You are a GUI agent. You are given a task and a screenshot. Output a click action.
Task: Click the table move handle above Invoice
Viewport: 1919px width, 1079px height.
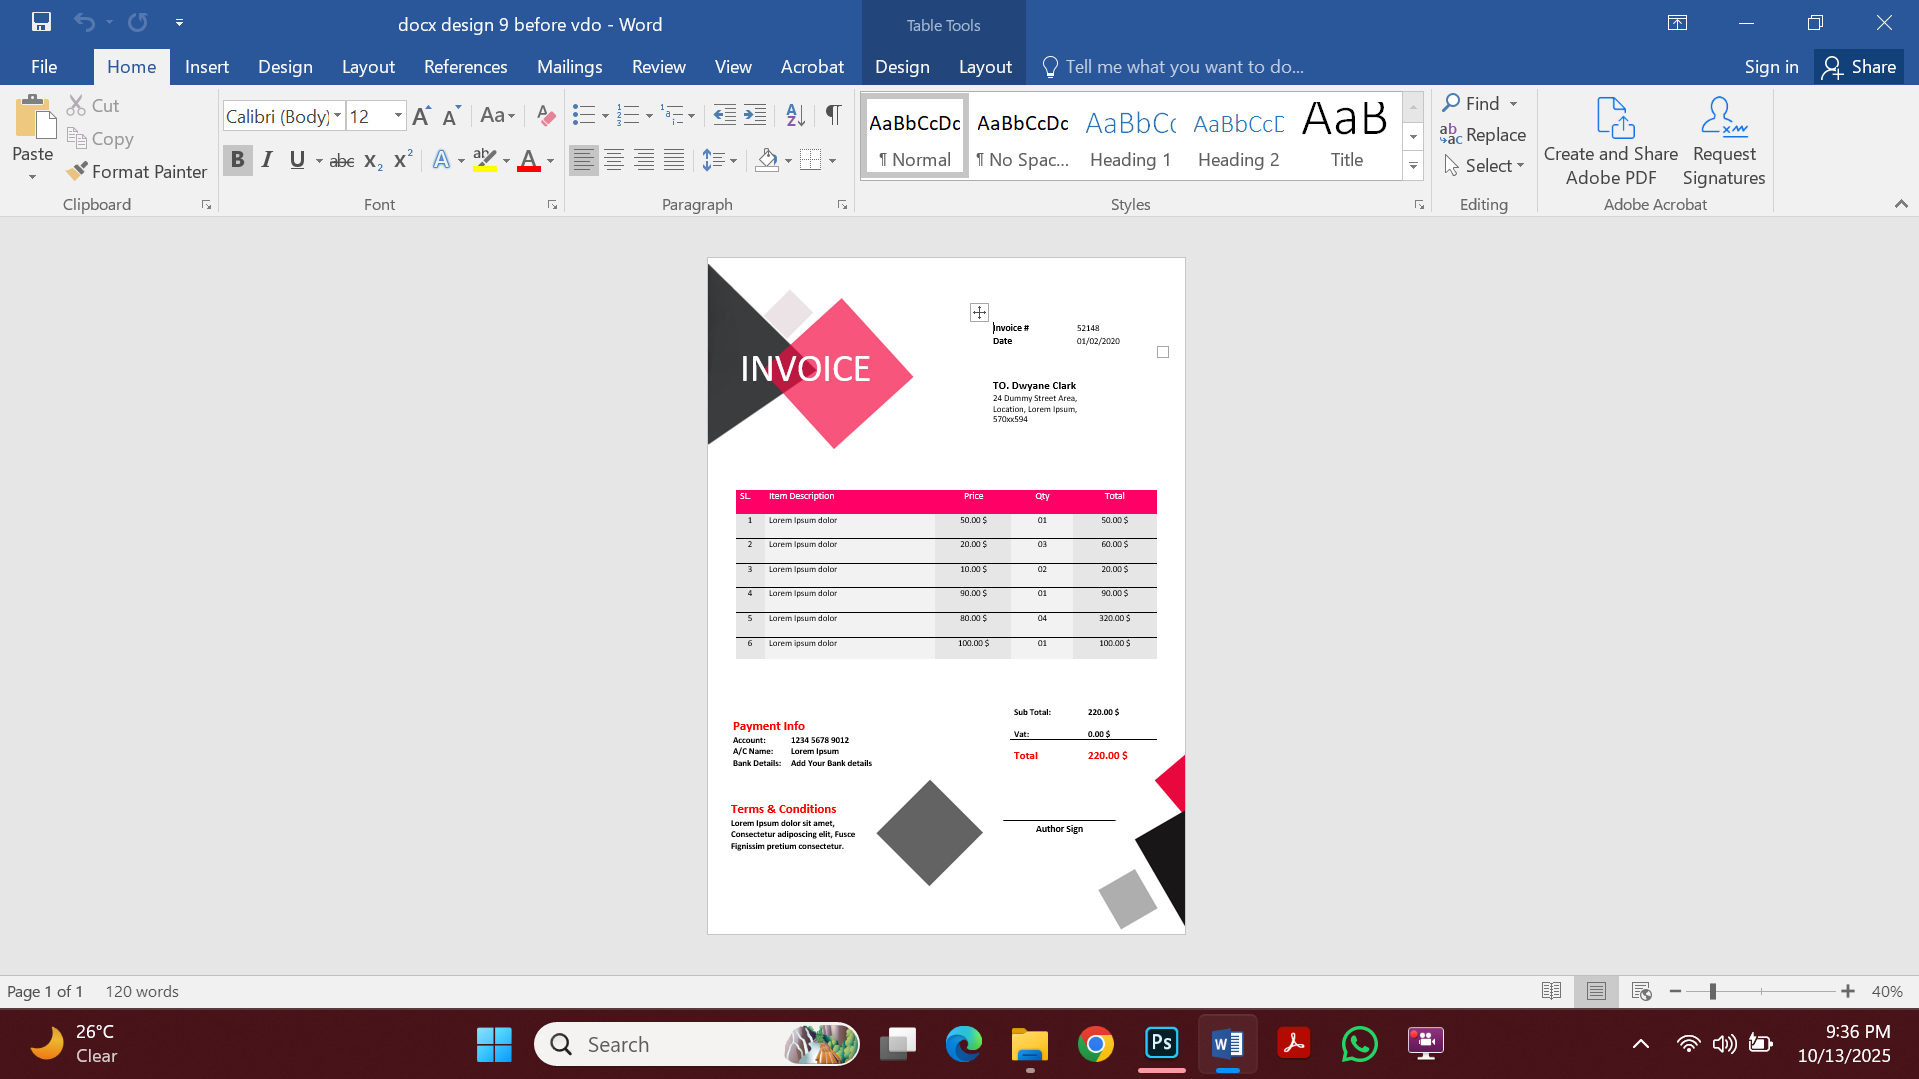click(x=978, y=312)
